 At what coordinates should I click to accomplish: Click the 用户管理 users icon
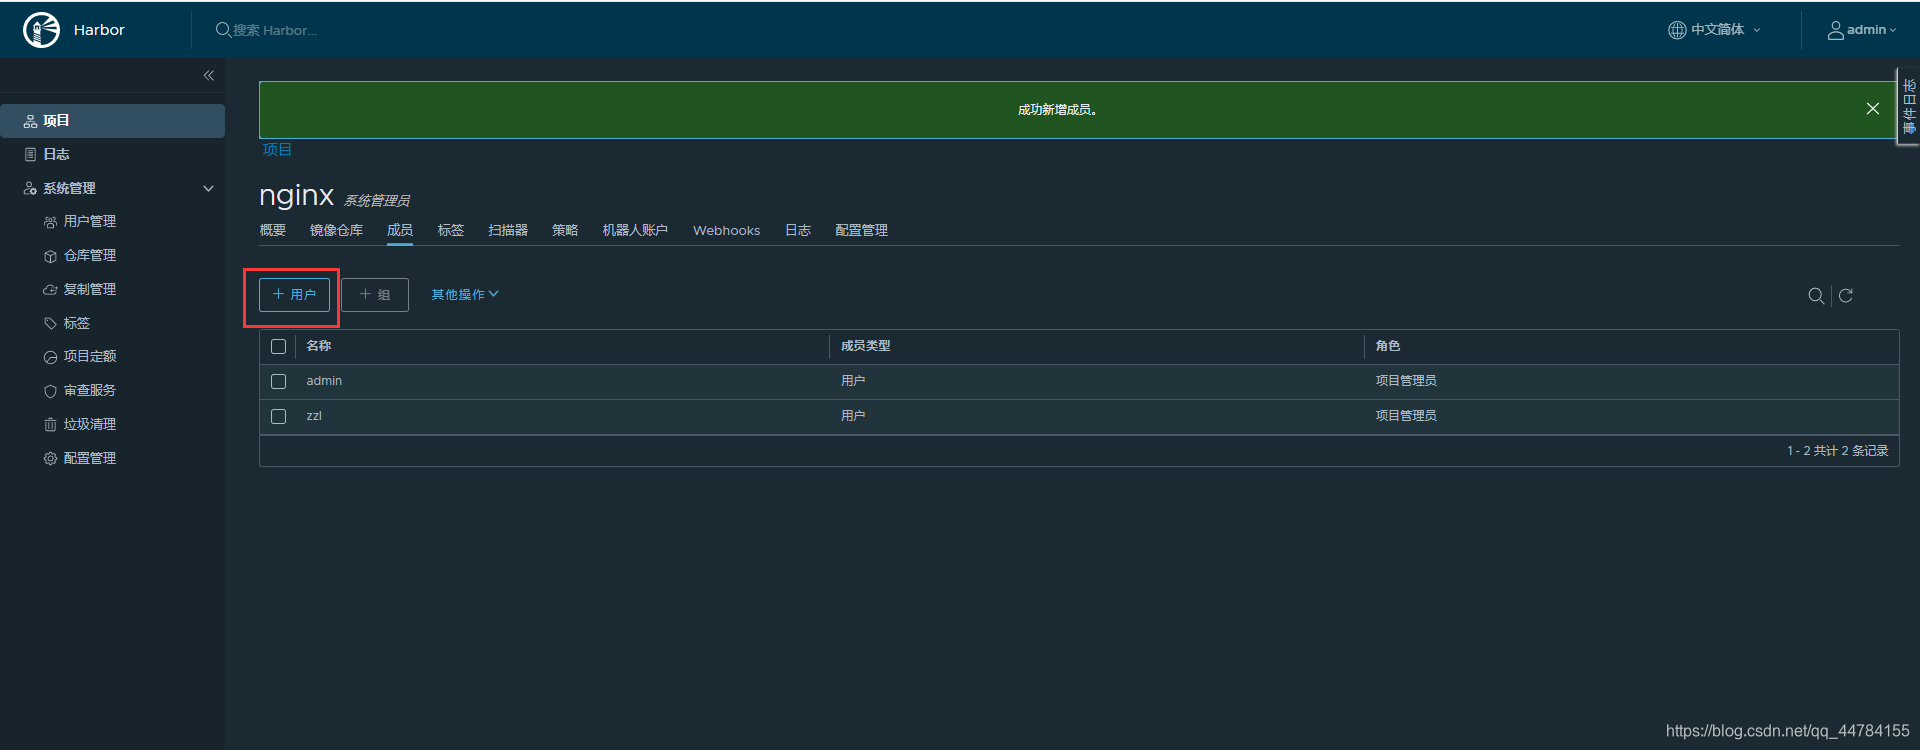pyautogui.click(x=50, y=222)
